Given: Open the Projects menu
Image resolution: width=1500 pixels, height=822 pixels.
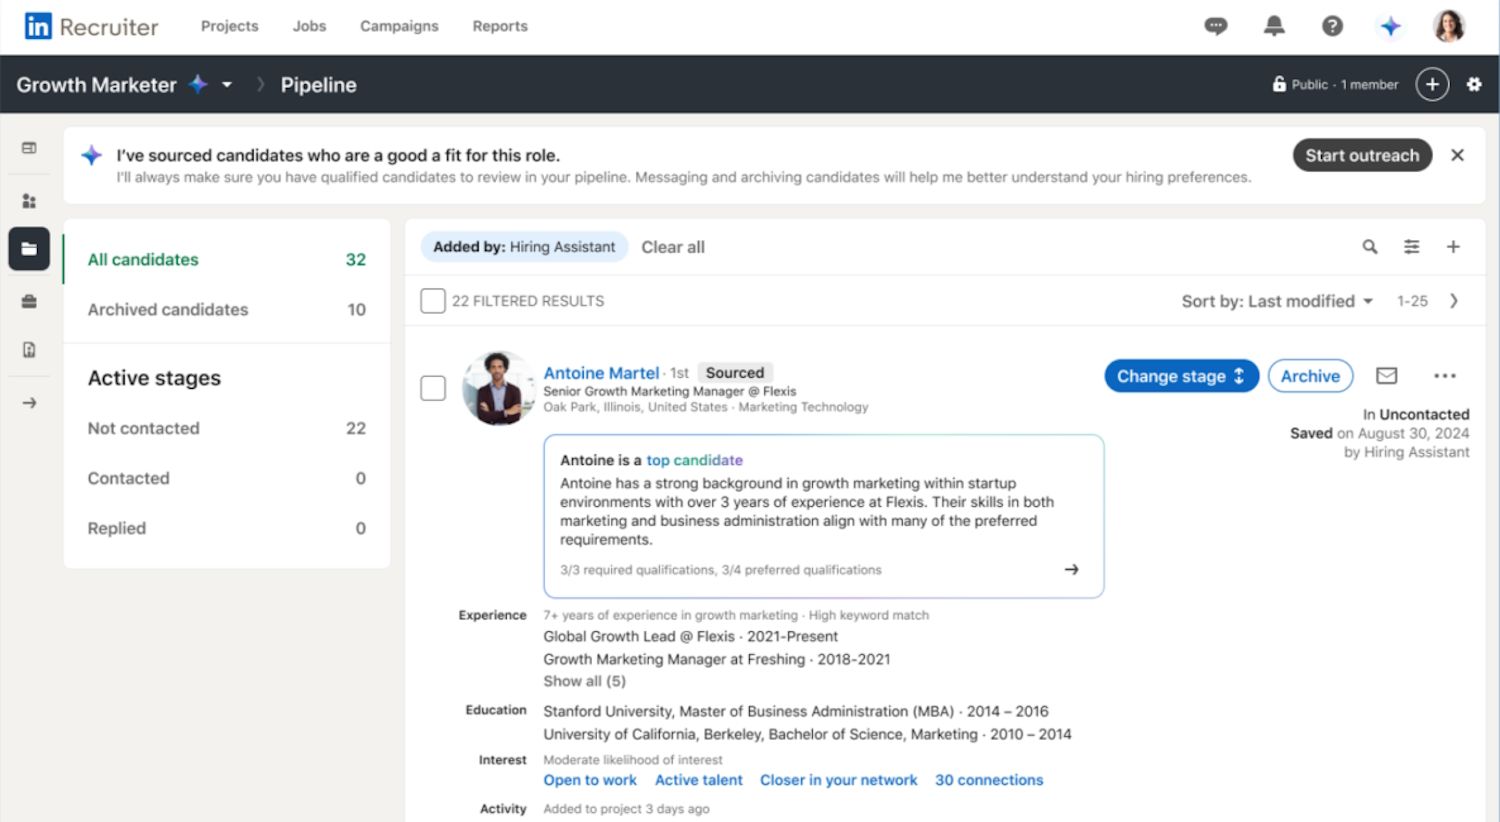Looking at the screenshot, I should (x=229, y=26).
